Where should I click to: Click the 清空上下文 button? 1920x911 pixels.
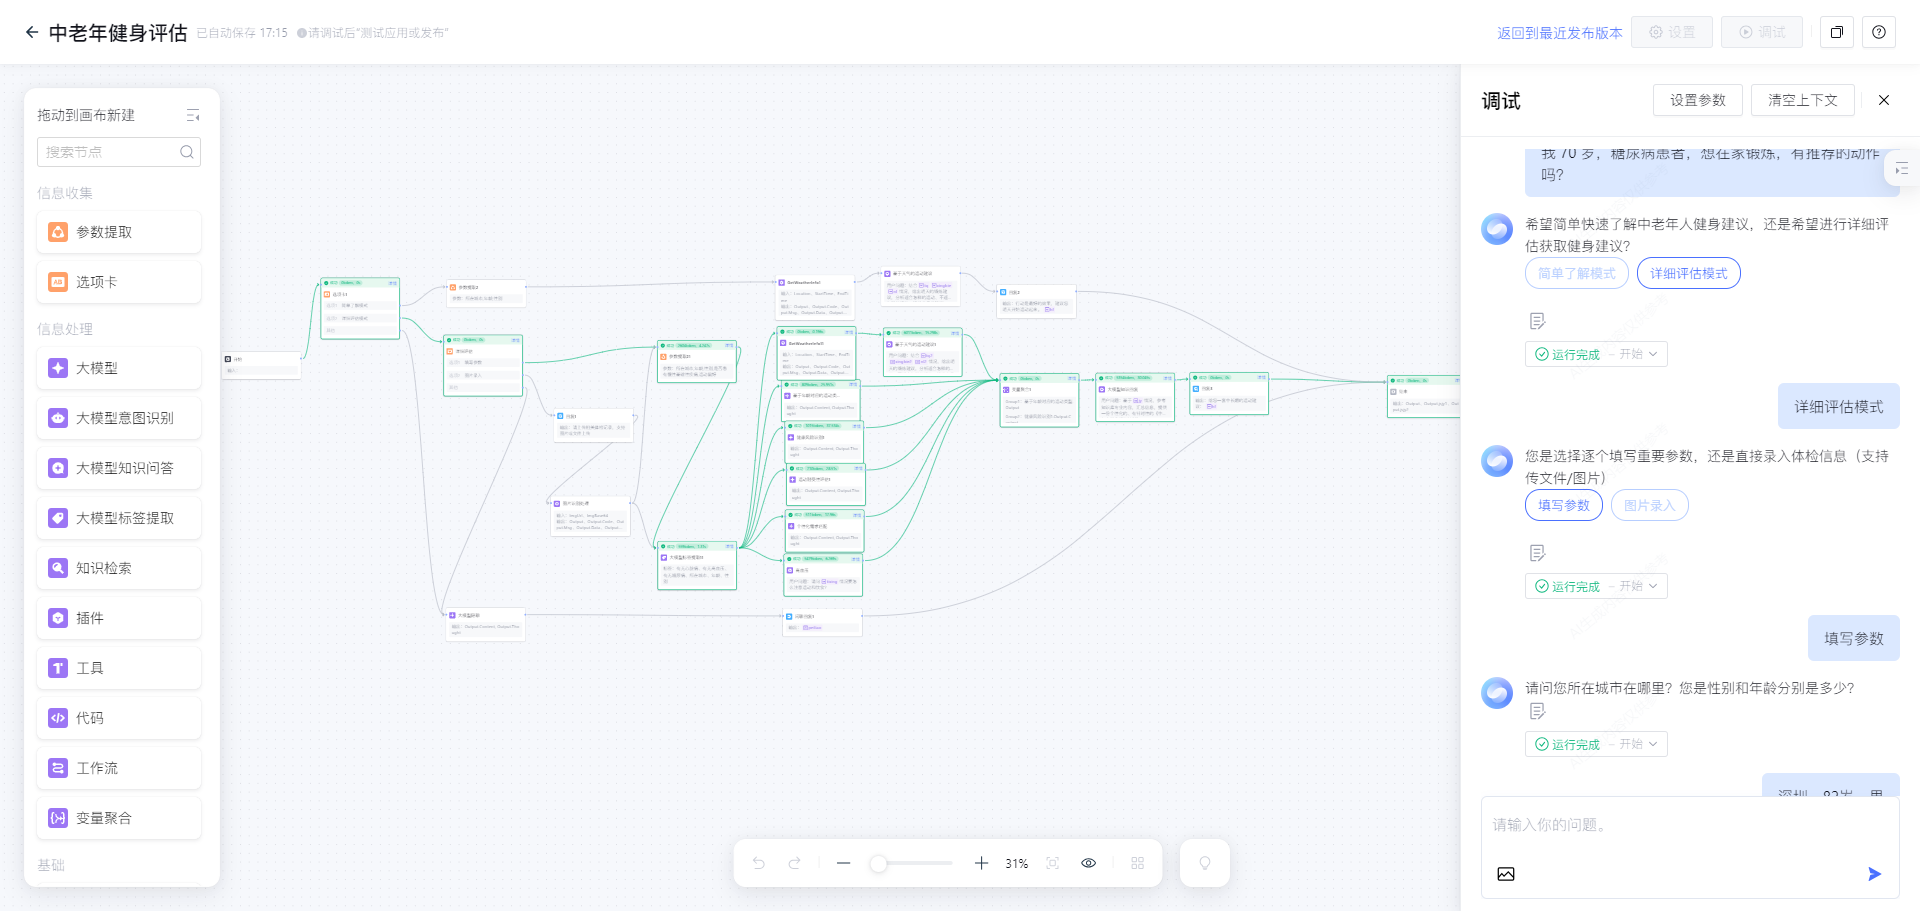[x=1802, y=100]
